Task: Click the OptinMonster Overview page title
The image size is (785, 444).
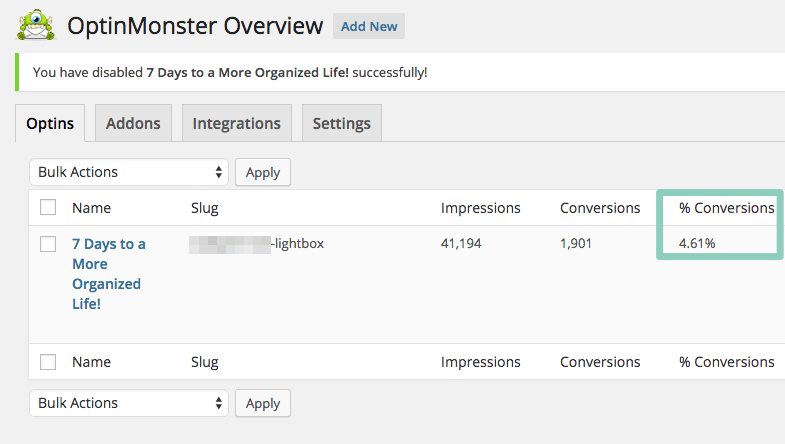Action: click(195, 26)
